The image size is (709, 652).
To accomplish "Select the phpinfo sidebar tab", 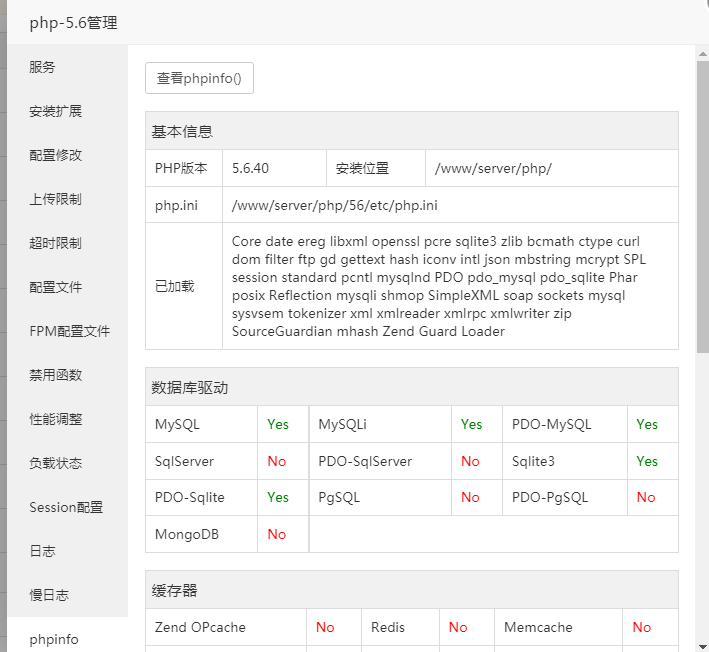I will click(54, 639).
